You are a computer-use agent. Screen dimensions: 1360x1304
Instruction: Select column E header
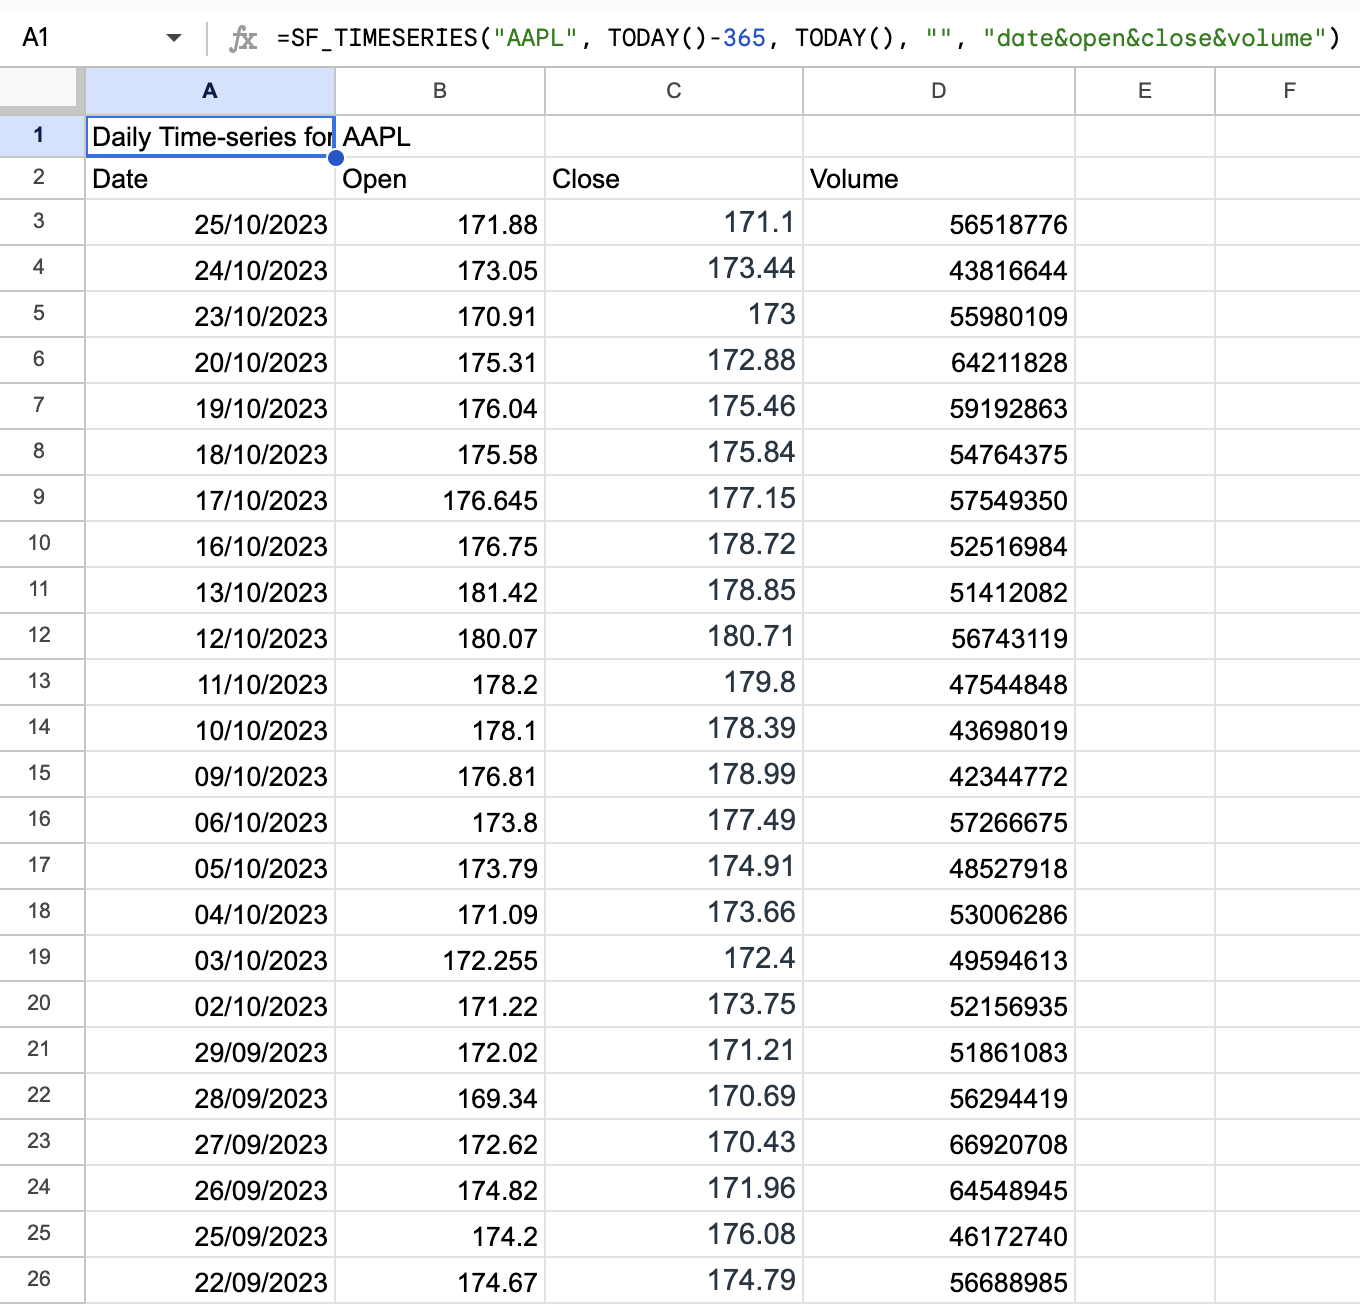point(1145,91)
